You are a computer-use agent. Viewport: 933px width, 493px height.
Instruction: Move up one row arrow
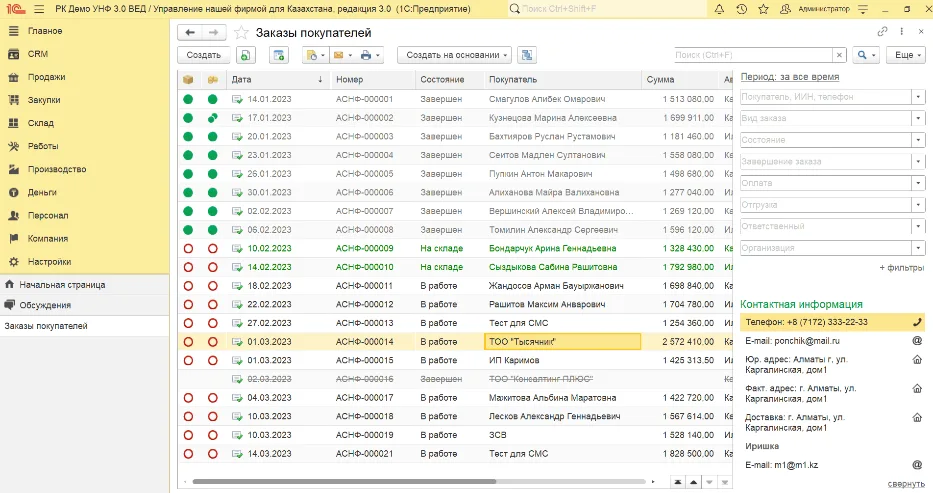click(693, 482)
